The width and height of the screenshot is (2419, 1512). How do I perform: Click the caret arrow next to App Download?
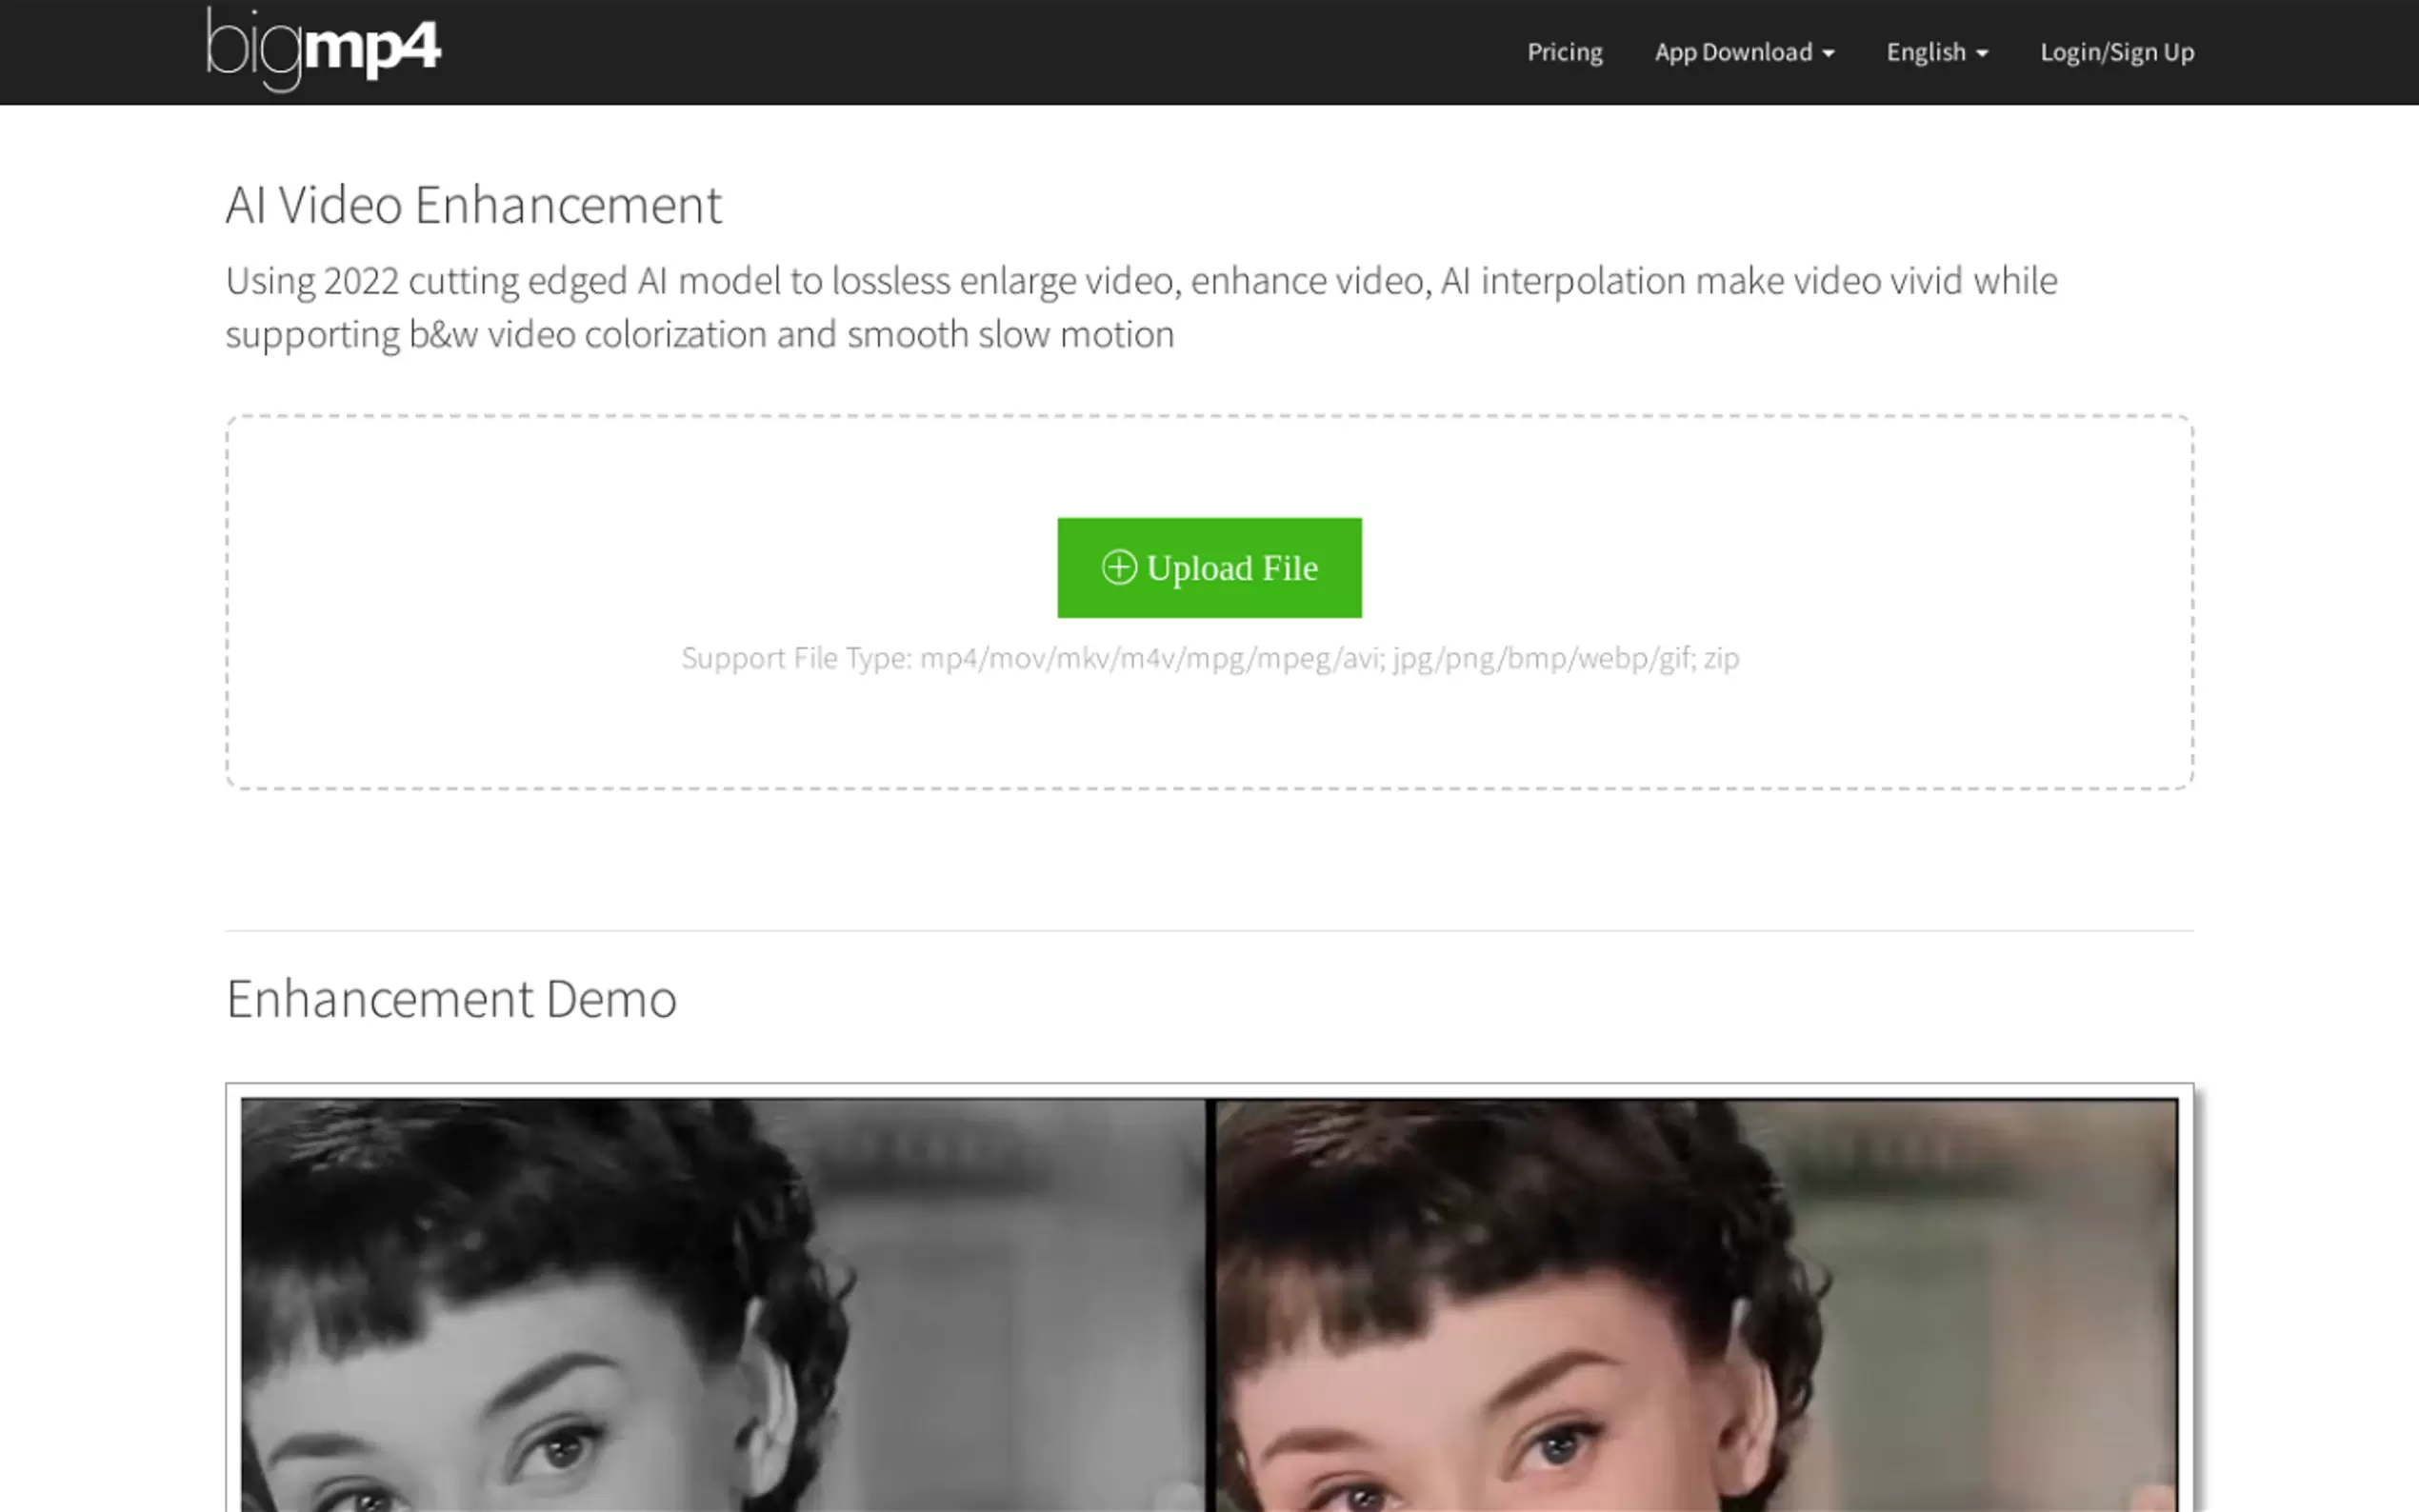click(1828, 54)
